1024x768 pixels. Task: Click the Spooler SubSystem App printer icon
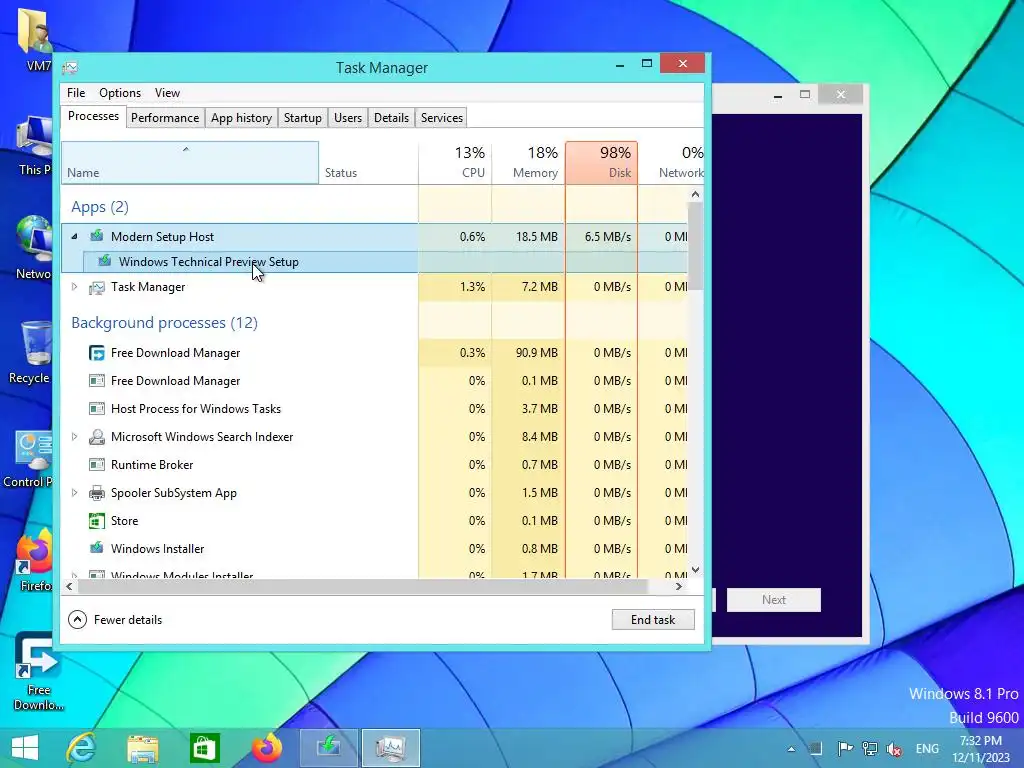(97, 493)
